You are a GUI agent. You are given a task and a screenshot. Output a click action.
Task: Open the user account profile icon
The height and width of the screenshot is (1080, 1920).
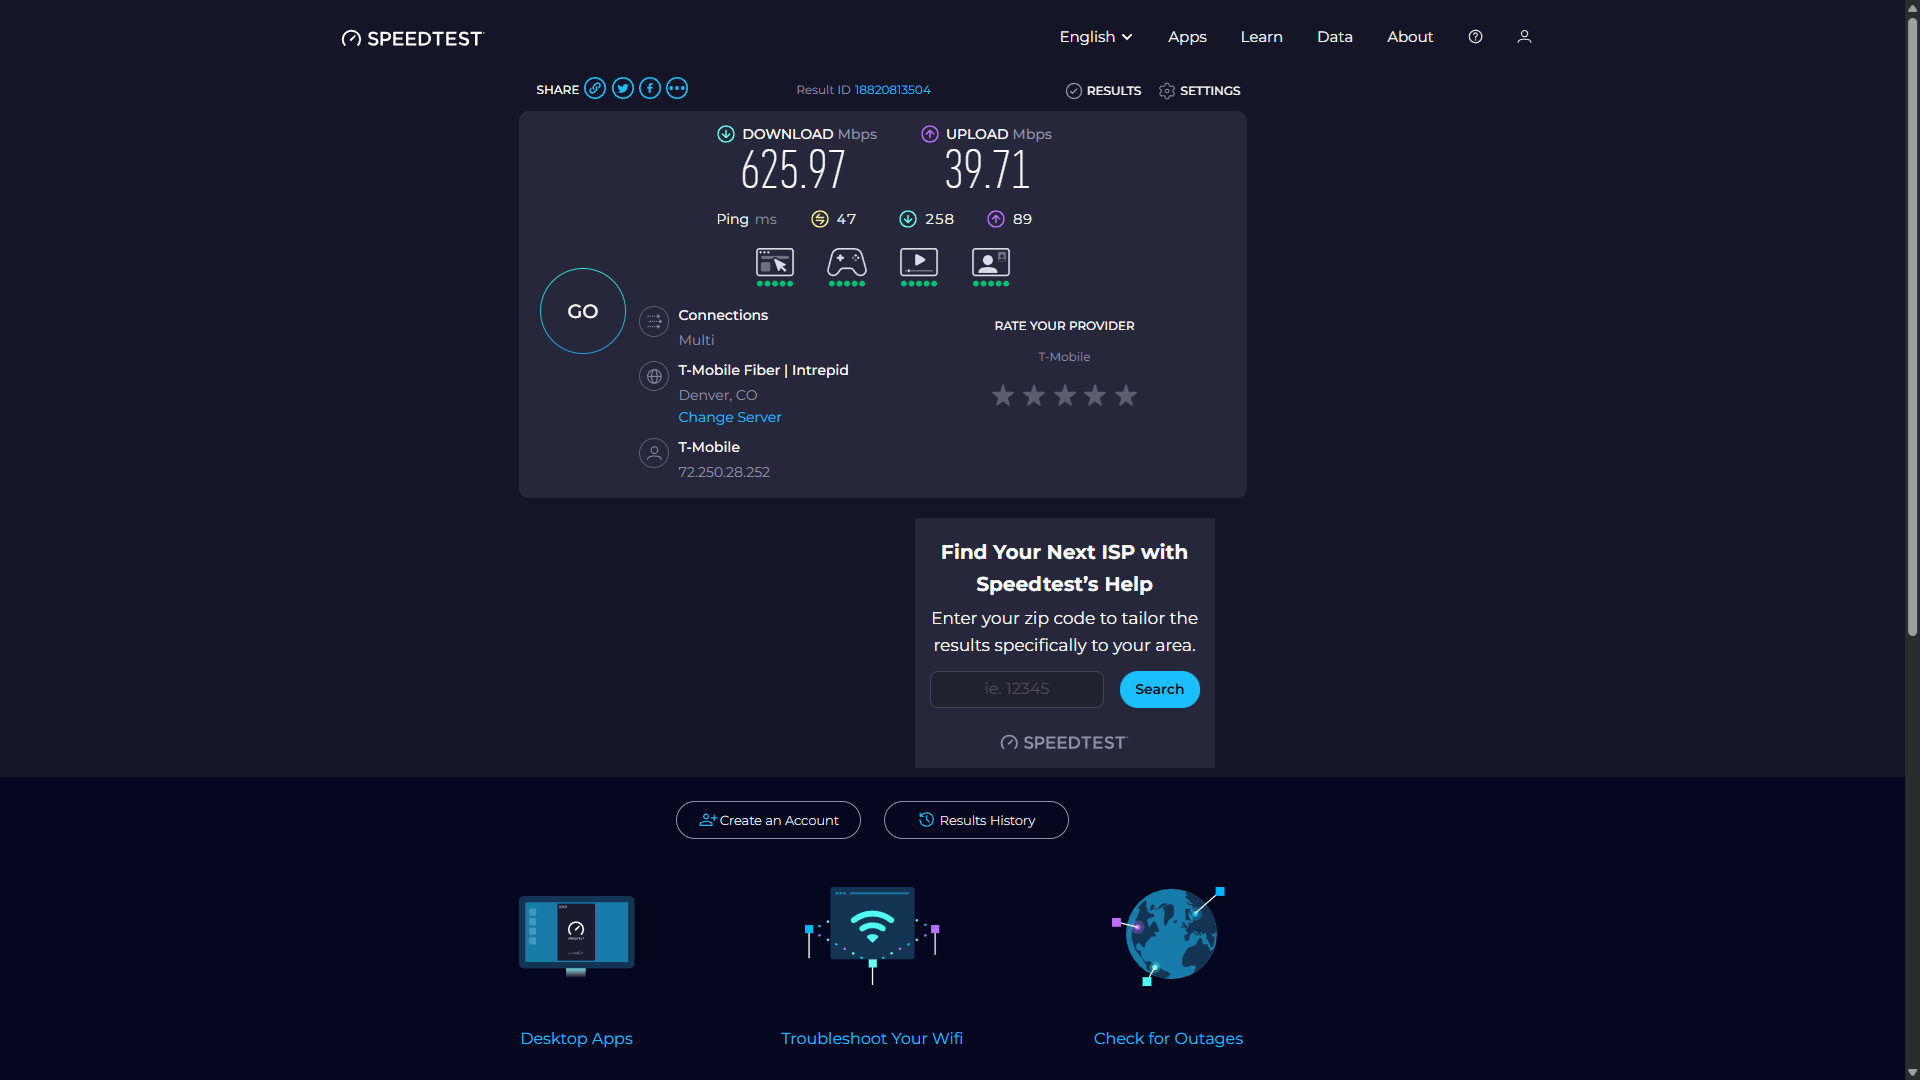tap(1524, 37)
